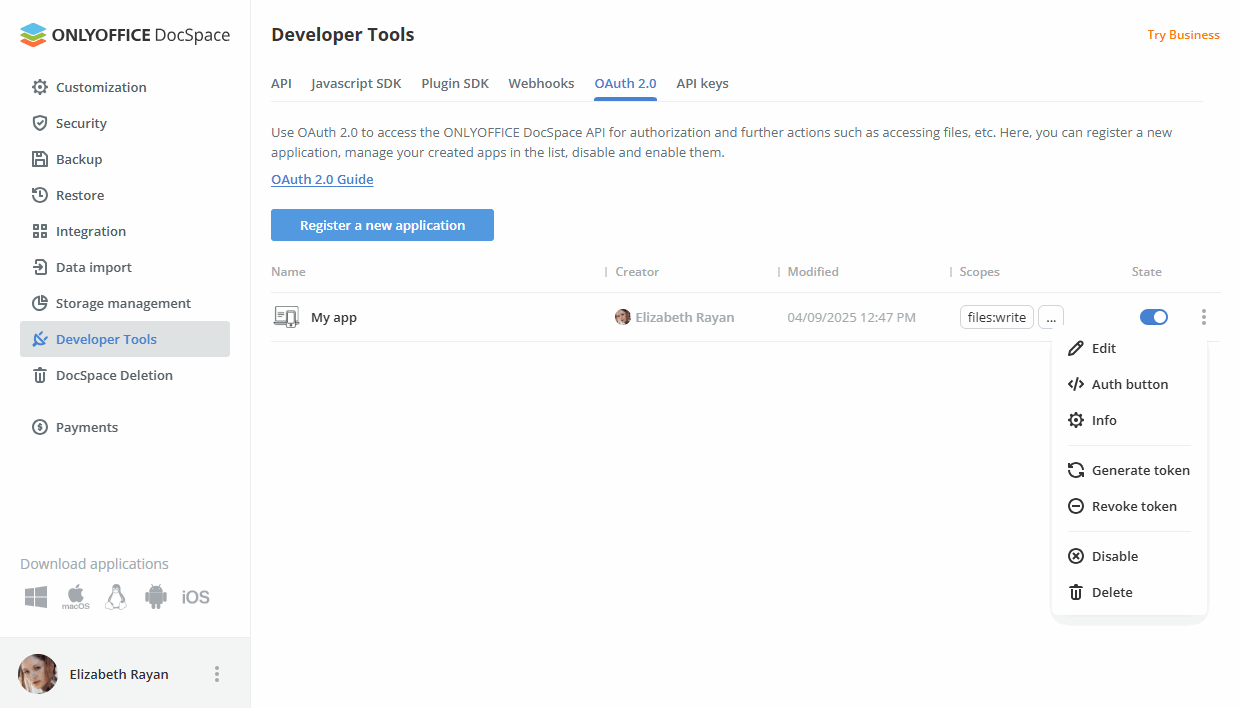Download the Linux desktop application
The height and width of the screenshot is (708, 1240).
click(115, 596)
